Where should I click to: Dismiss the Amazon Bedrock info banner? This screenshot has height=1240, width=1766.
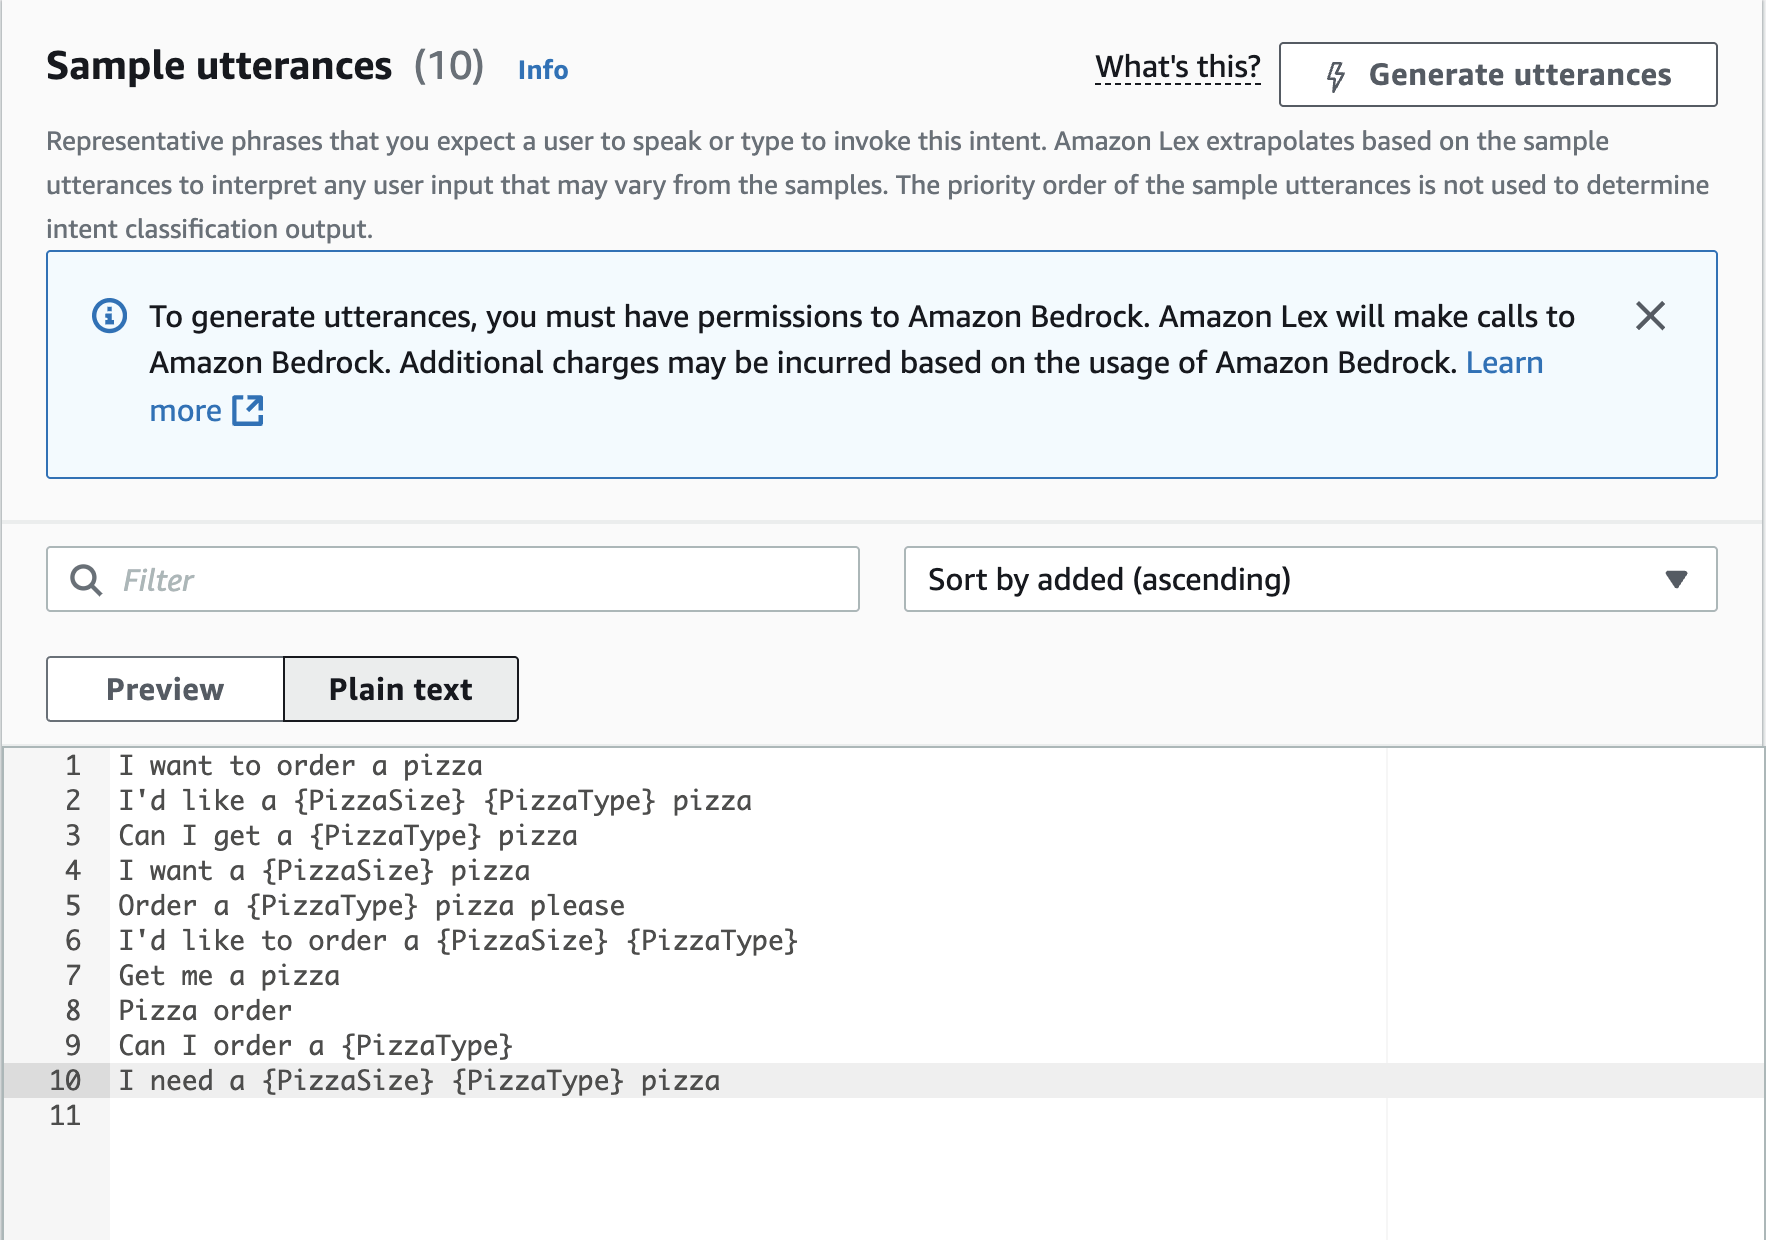1650,316
